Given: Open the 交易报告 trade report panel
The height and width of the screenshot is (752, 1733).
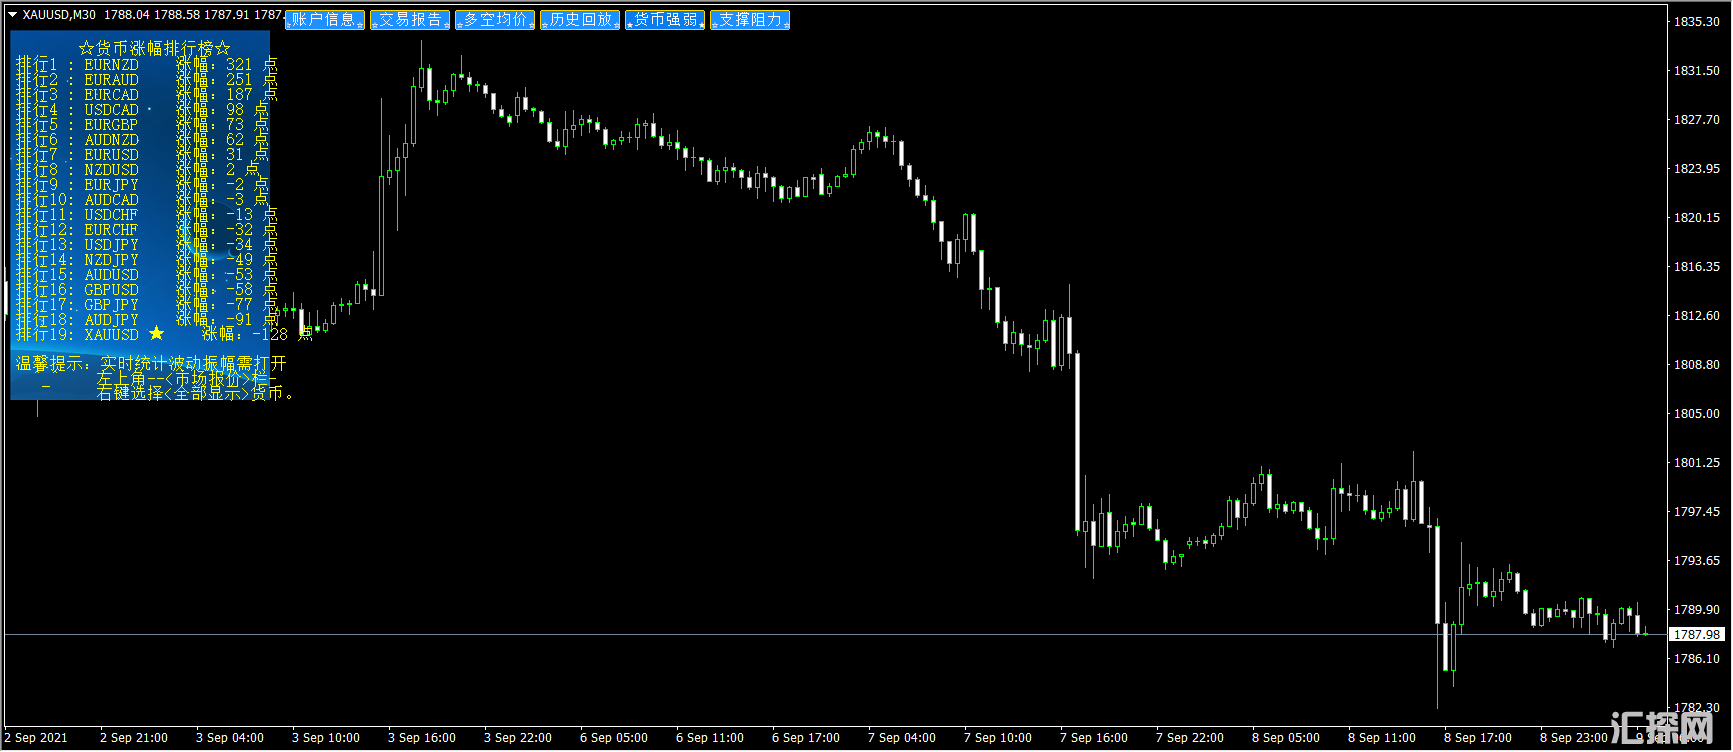Looking at the screenshot, I should [x=409, y=20].
